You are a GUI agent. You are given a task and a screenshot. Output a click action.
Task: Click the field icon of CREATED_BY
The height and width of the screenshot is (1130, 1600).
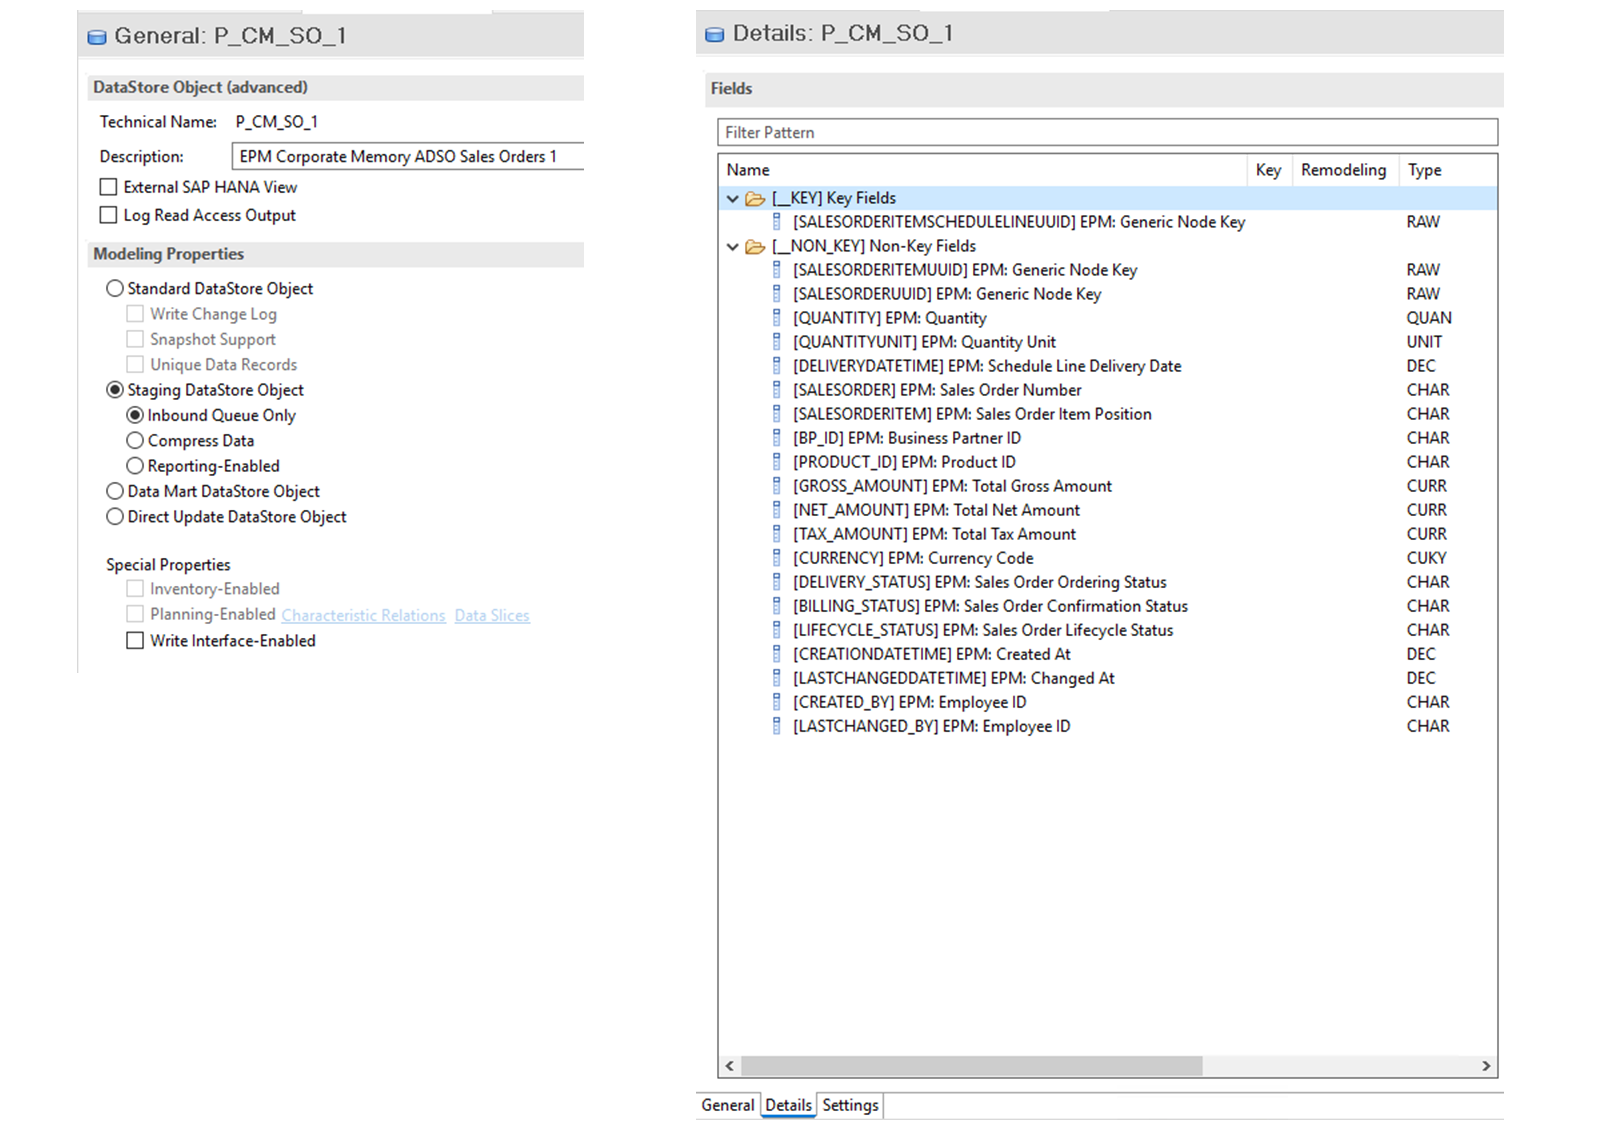(x=777, y=702)
